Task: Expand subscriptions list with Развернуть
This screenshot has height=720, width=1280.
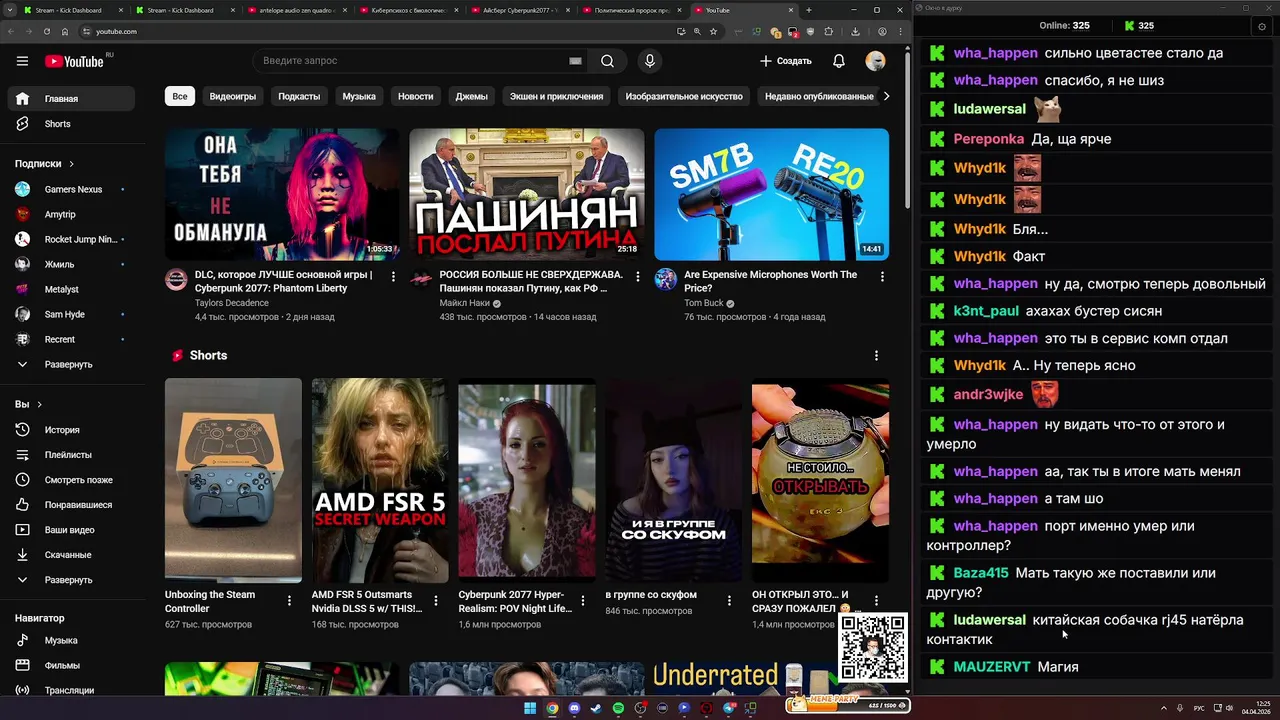Action: [71, 364]
